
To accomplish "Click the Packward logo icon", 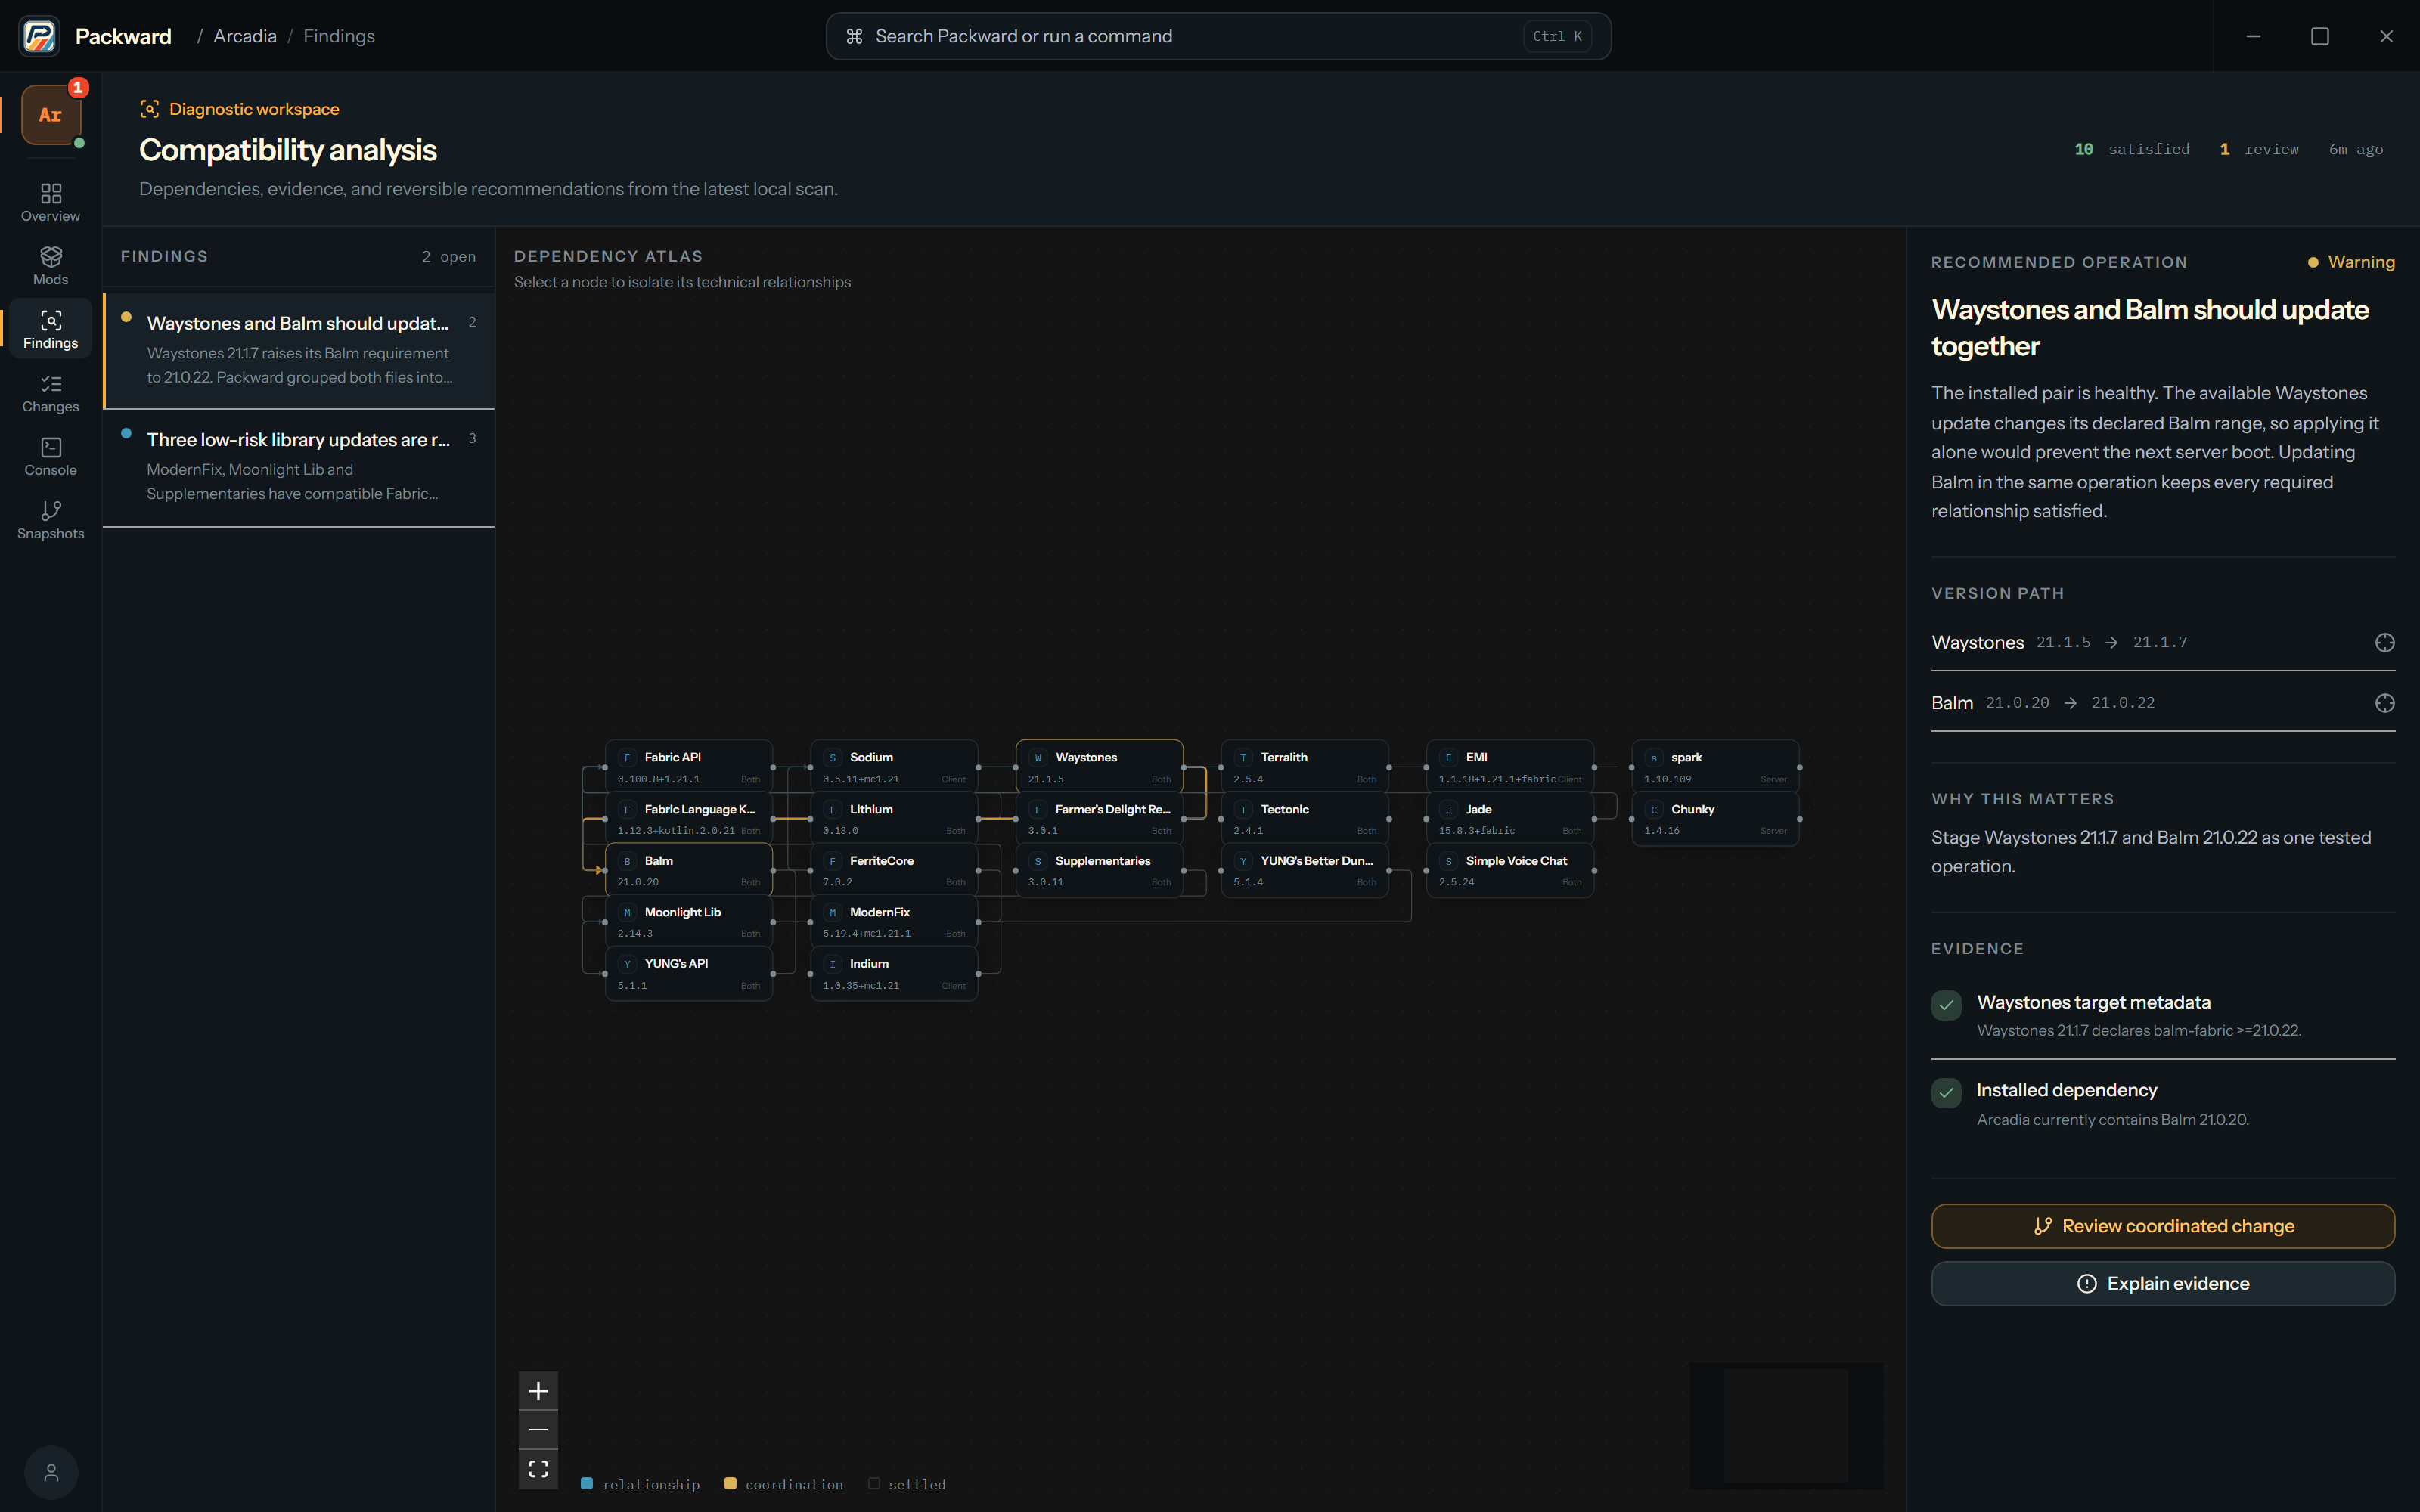I will 39,36.
